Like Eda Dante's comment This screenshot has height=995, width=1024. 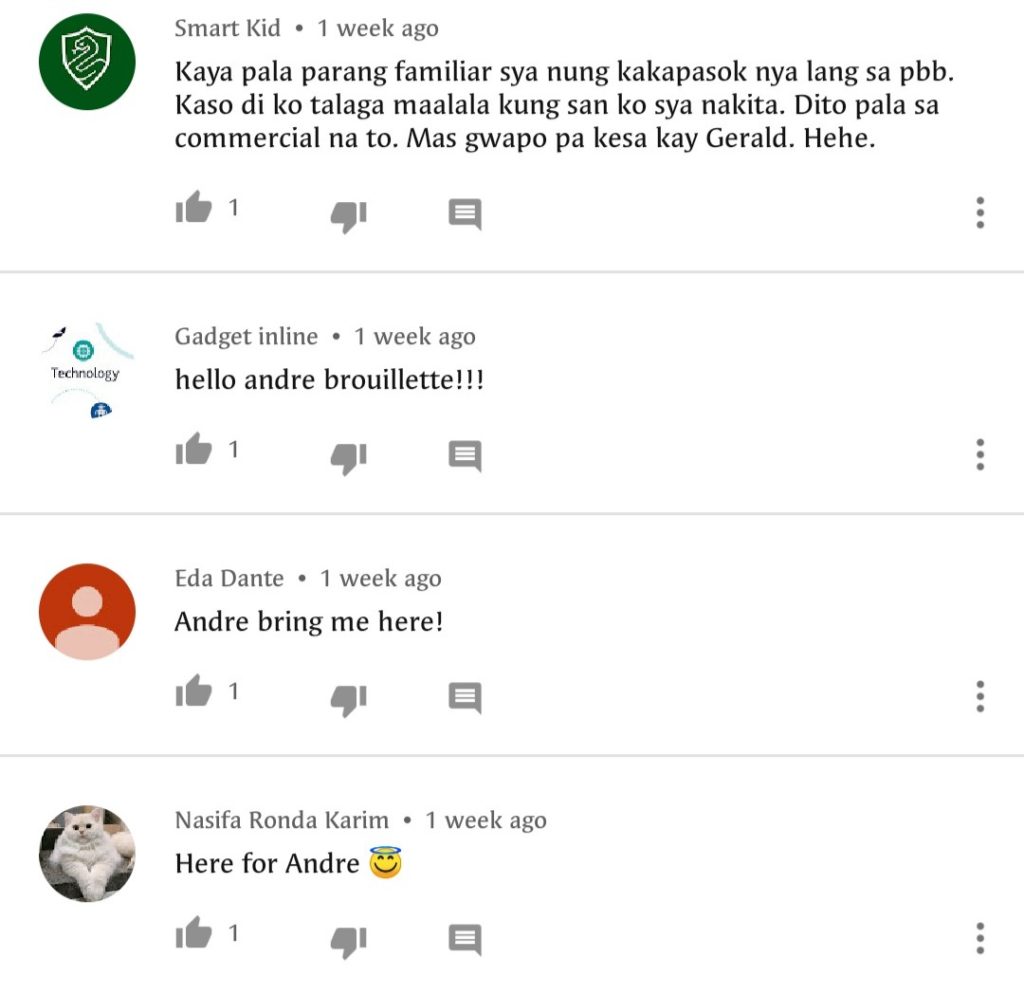coord(194,691)
